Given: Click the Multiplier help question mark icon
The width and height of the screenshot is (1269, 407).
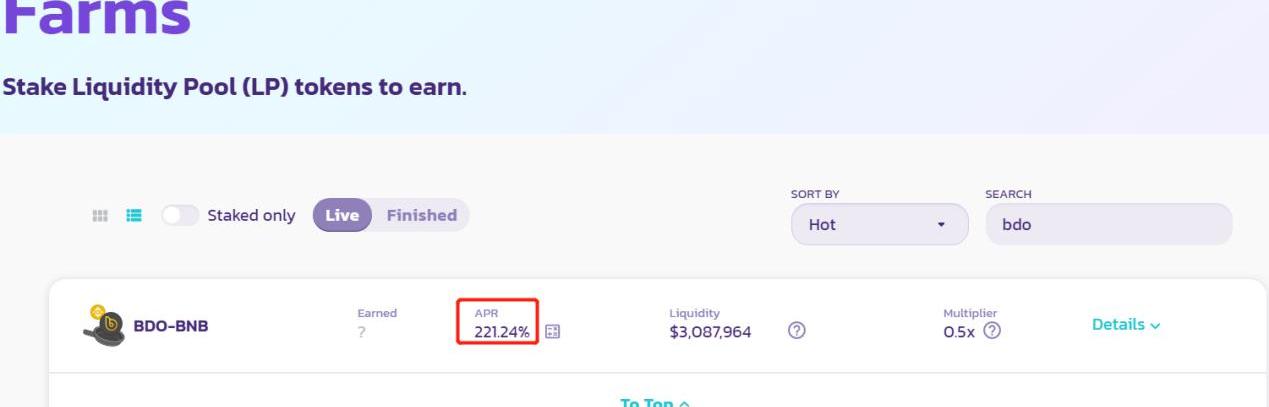Looking at the screenshot, I should click(992, 331).
